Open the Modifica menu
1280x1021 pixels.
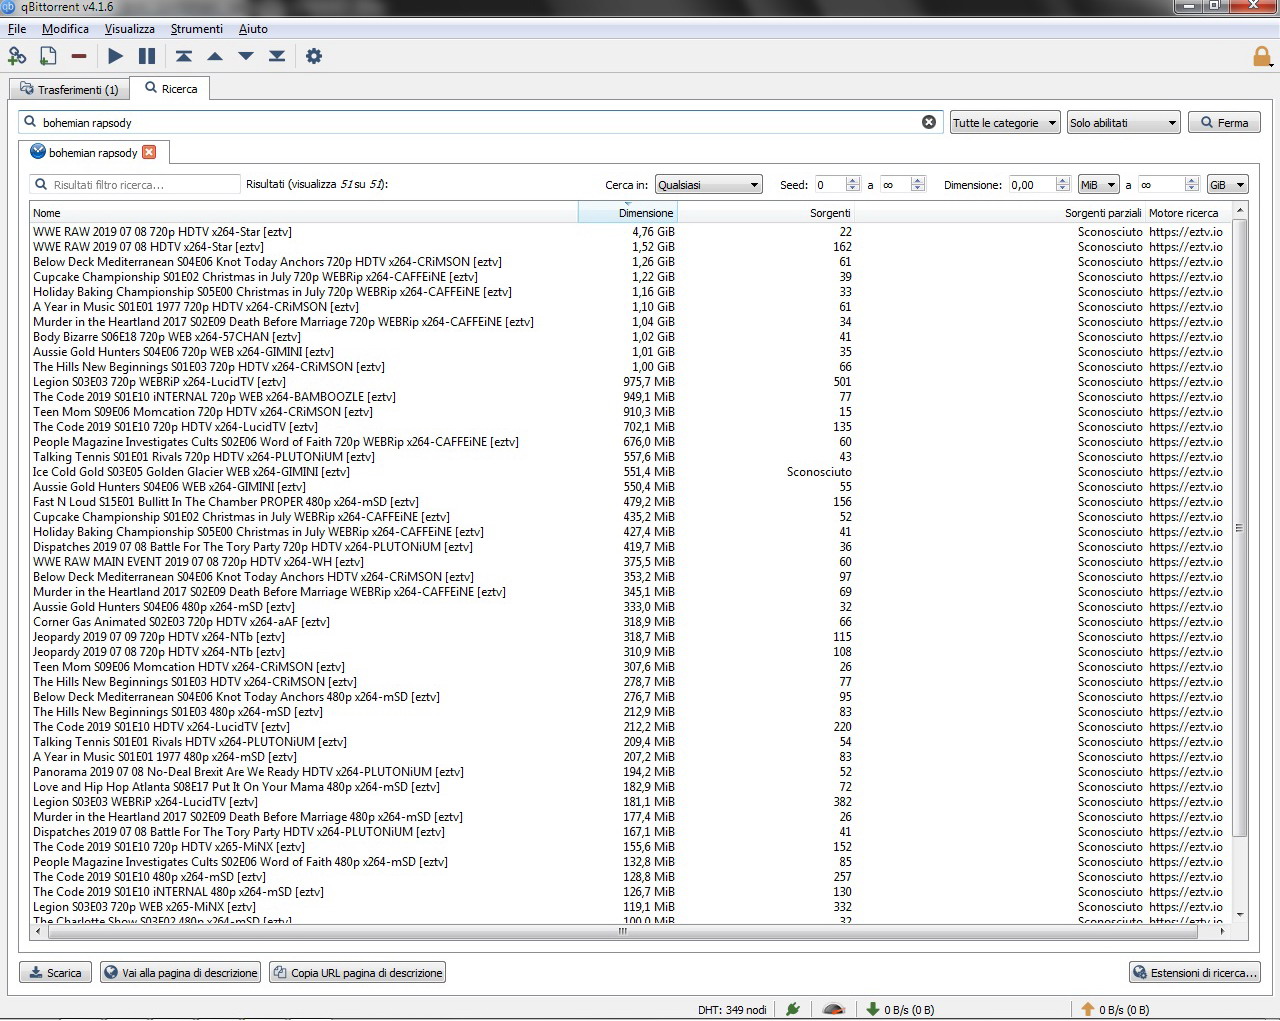[65, 29]
